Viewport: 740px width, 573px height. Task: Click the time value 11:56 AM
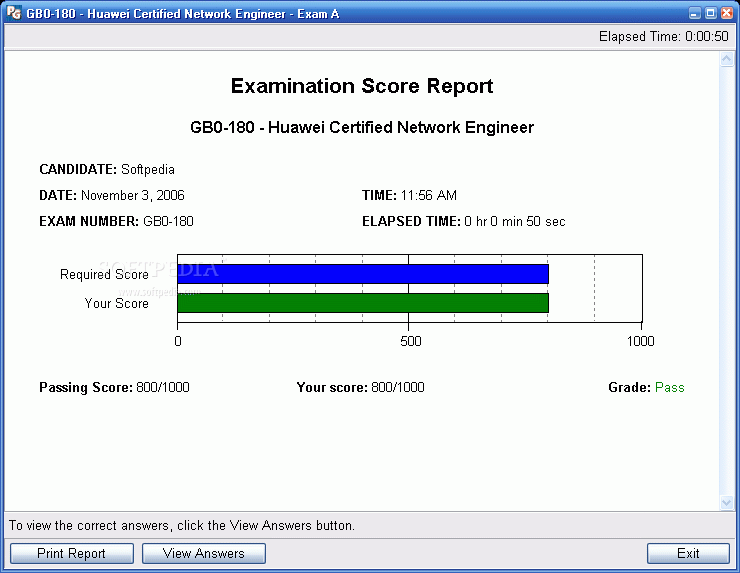429,195
